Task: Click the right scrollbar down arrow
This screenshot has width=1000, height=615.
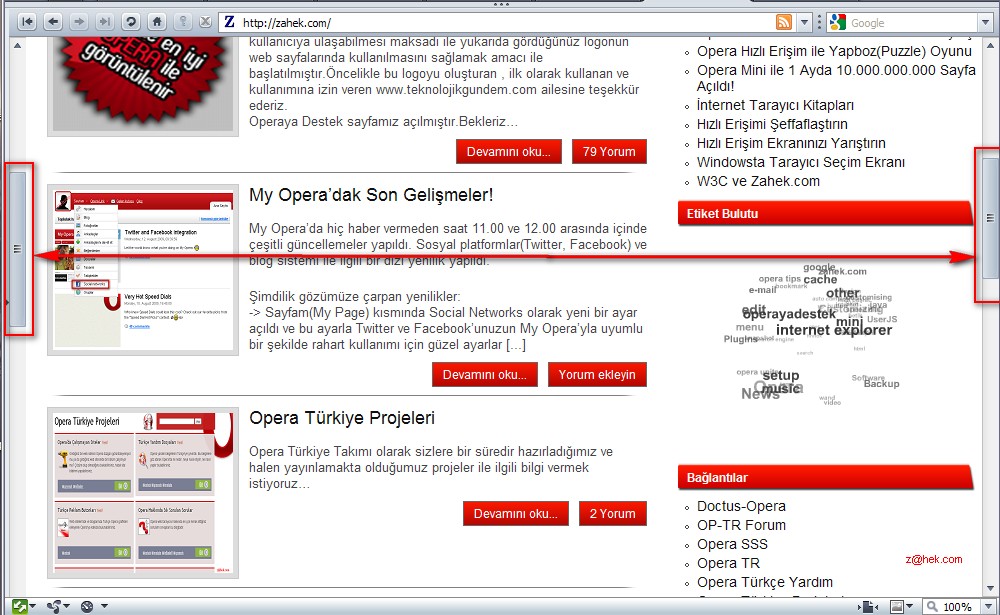Action: (990, 588)
